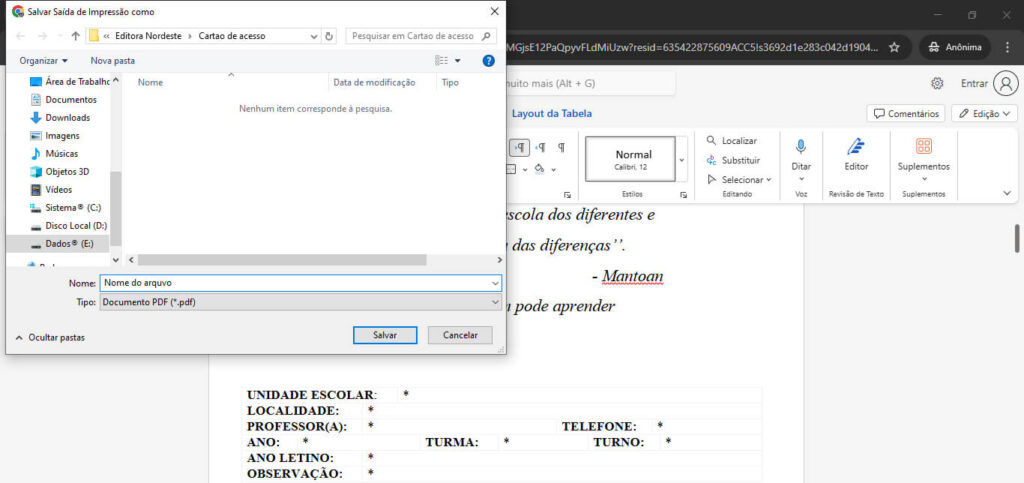Click Editora Nordeste in the address path
This screenshot has width=1024, height=483.
point(150,37)
